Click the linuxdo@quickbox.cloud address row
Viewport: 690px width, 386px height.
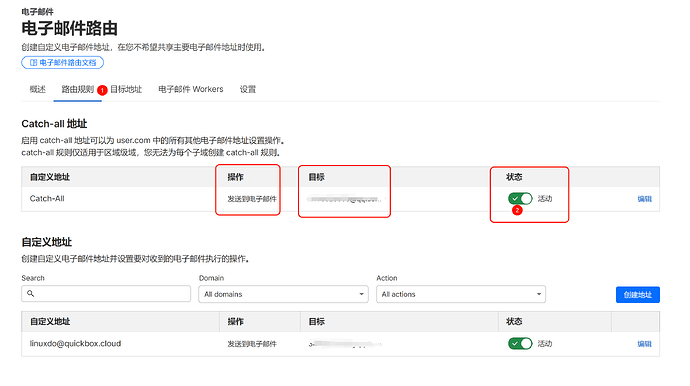click(x=340, y=344)
